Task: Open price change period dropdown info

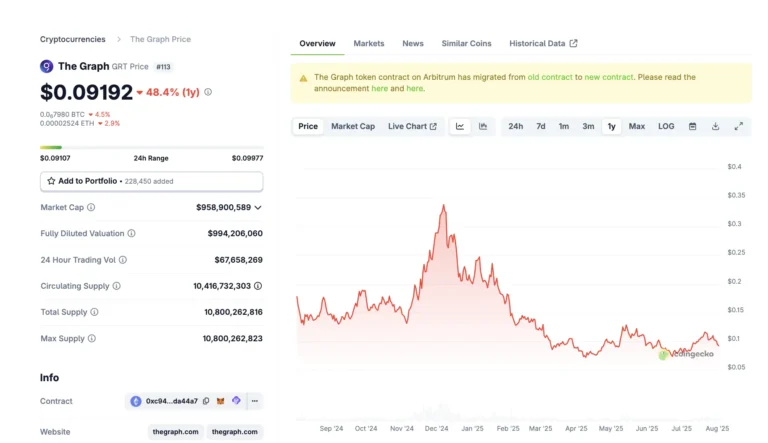Action: (208, 92)
